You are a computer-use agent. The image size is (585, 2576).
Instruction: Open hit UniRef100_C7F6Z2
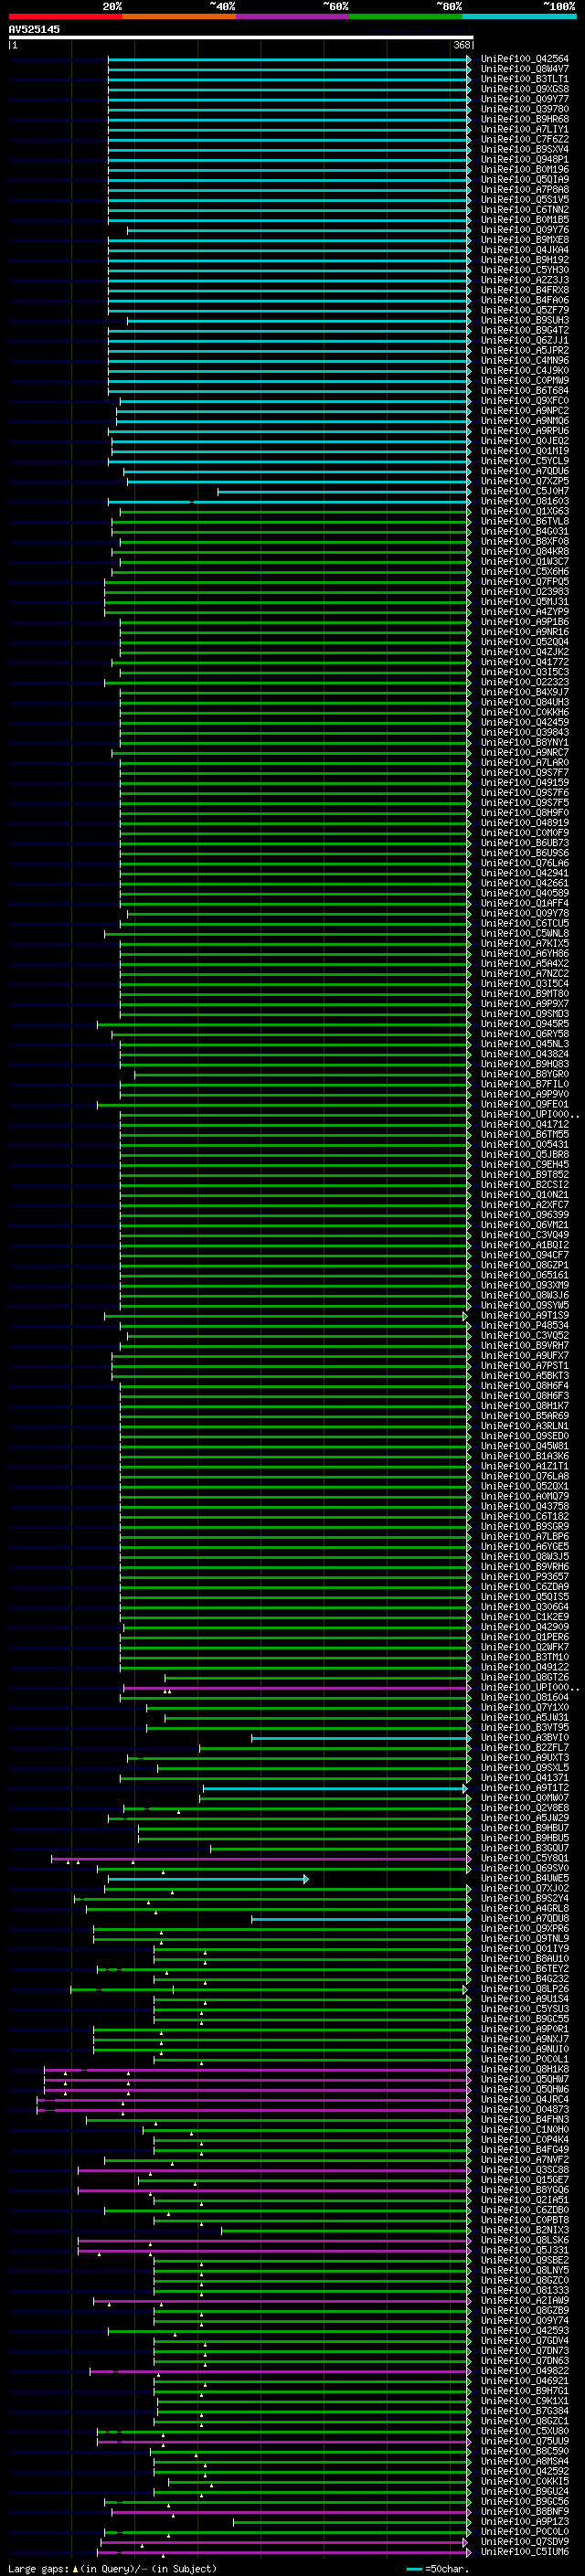tap(524, 139)
